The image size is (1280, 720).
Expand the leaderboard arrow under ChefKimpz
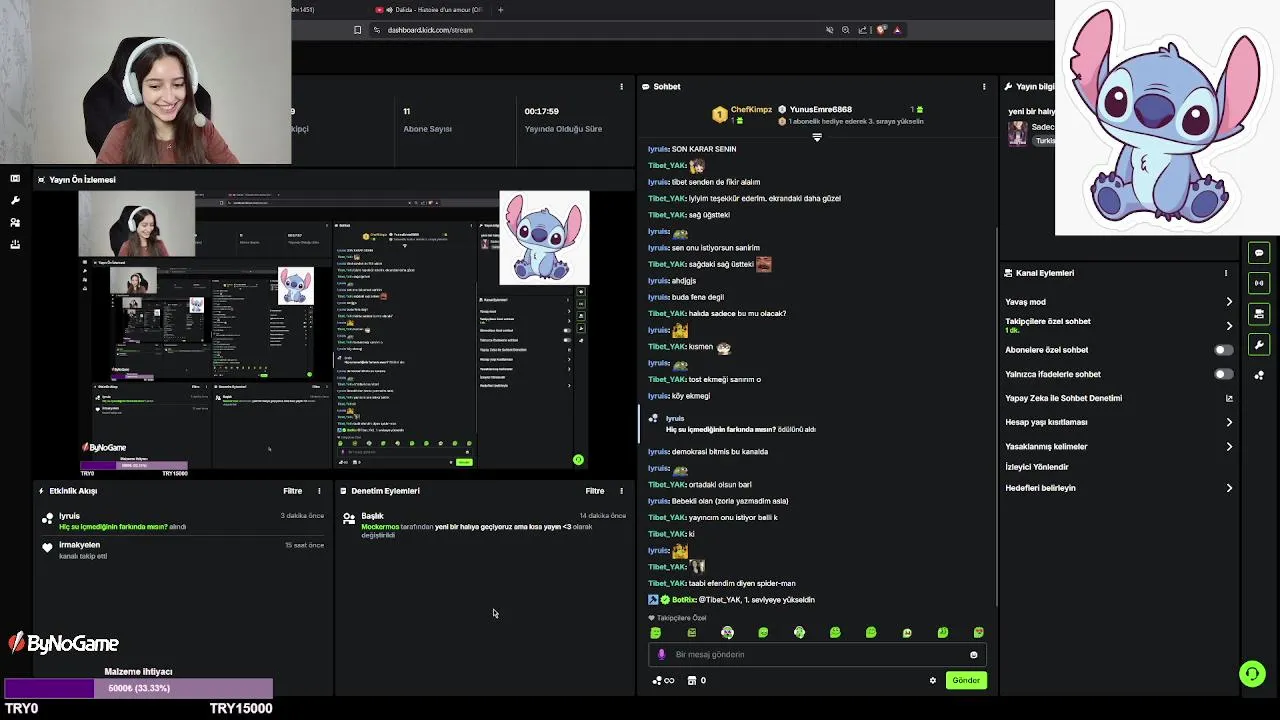(817, 137)
